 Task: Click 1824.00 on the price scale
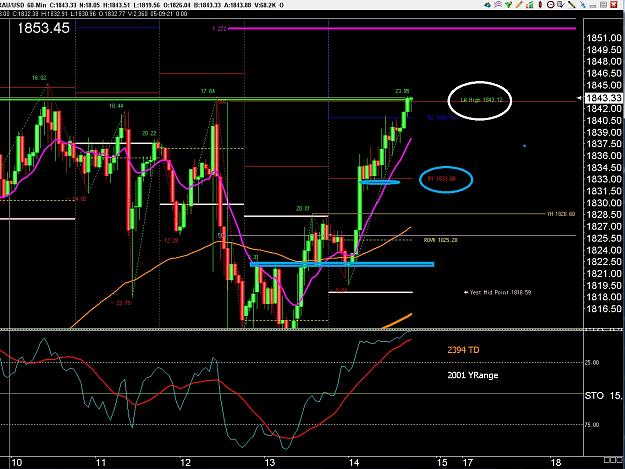604,250
